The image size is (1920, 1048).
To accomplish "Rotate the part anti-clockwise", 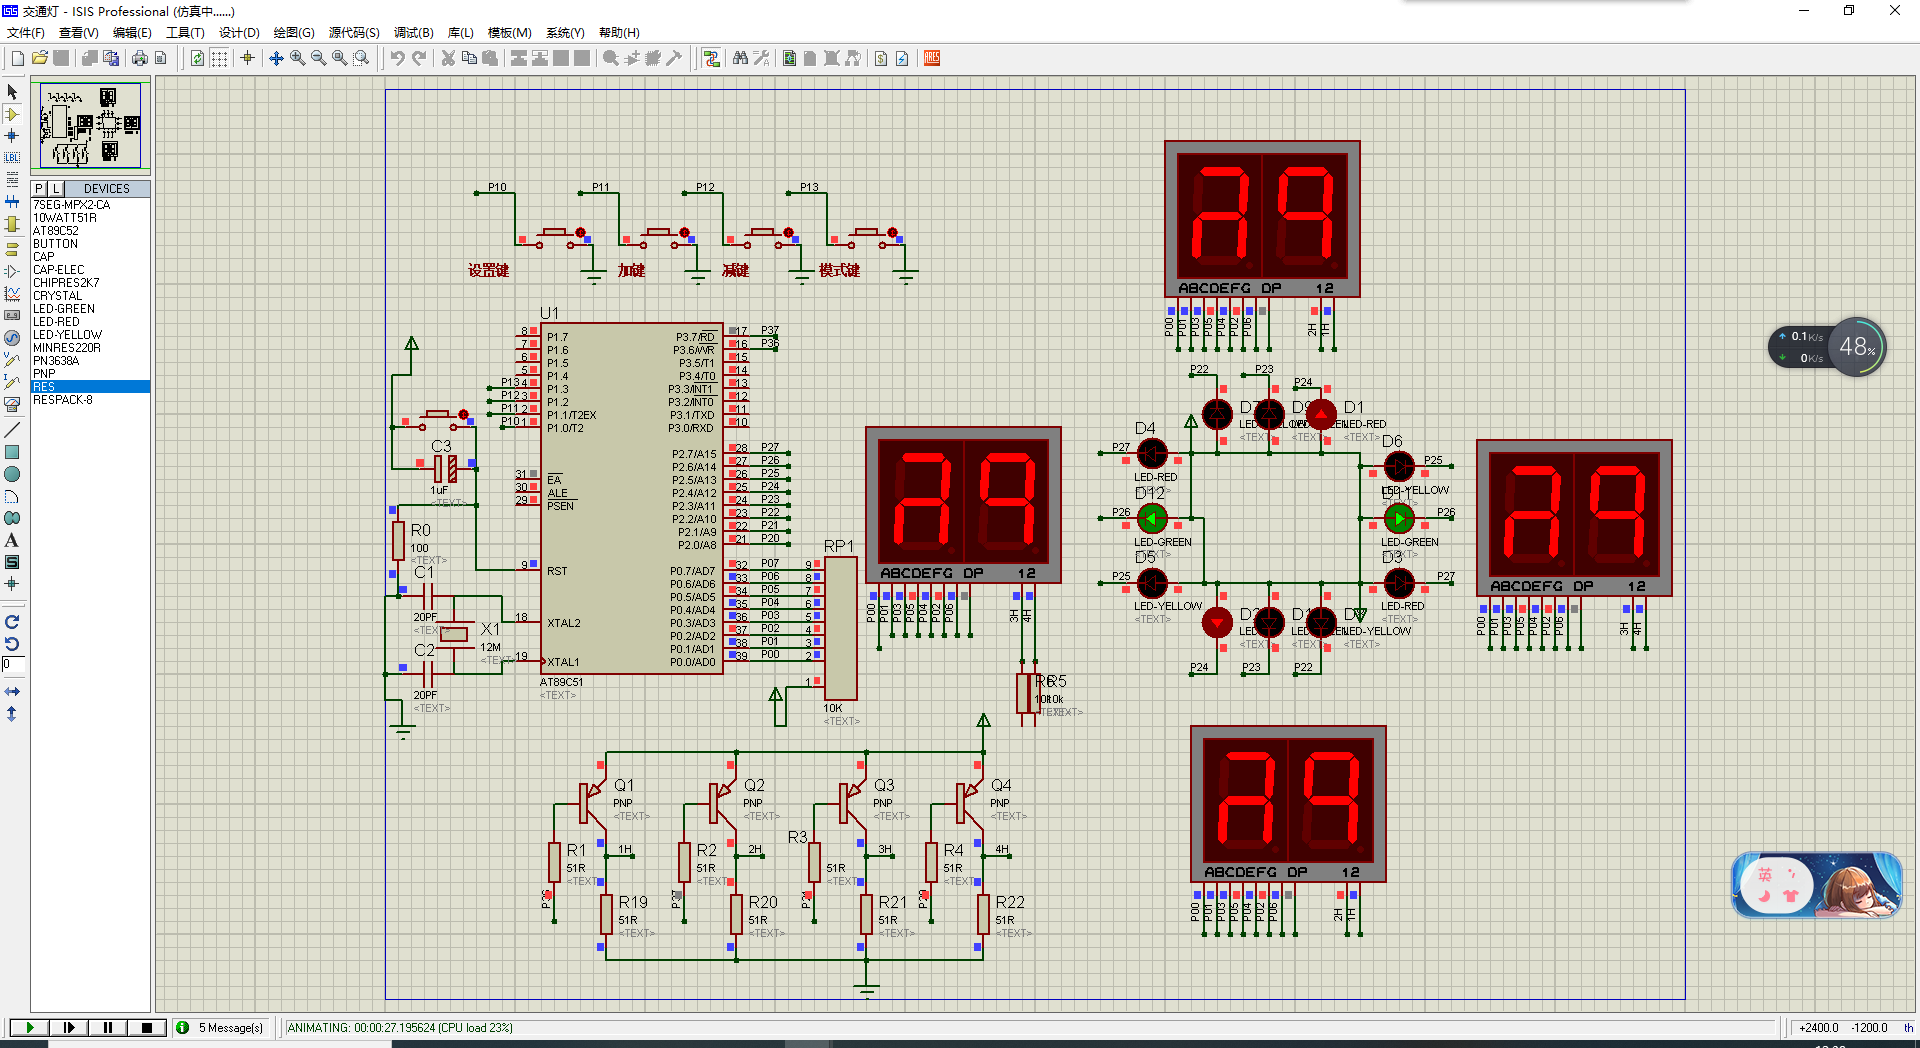I will [x=12, y=644].
